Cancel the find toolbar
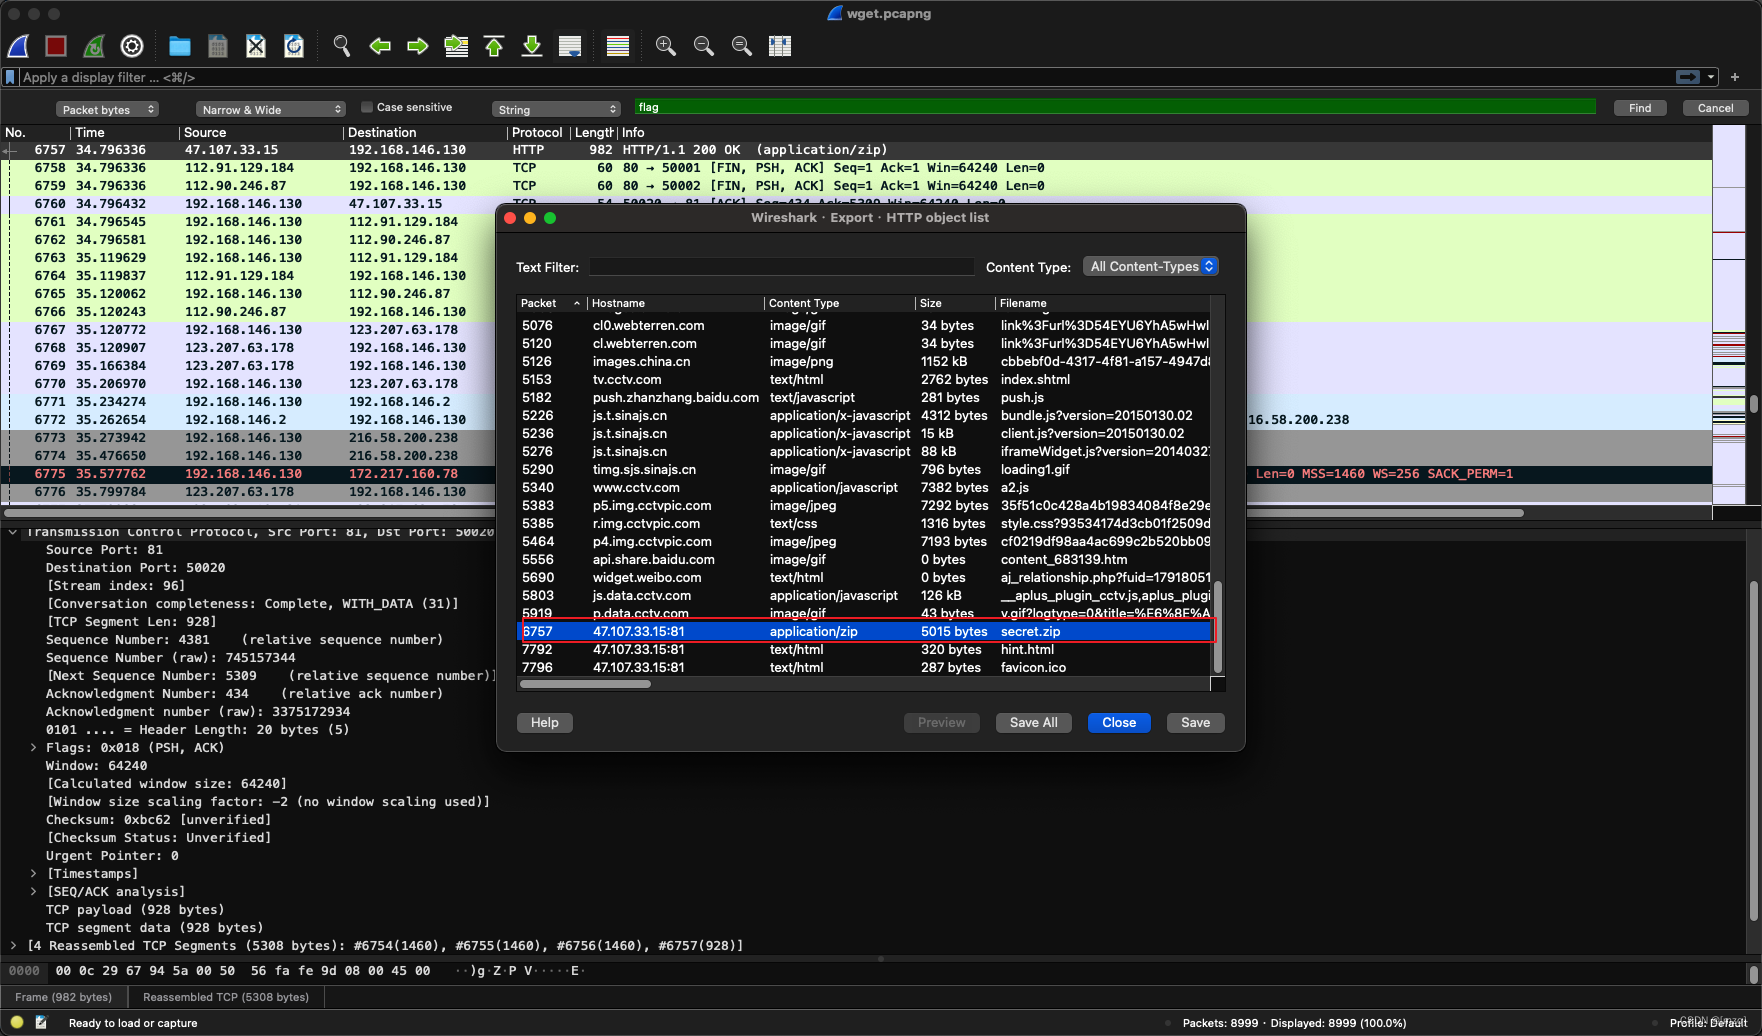Image resolution: width=1762 pixels, height=1036 pixels. 1715,108
